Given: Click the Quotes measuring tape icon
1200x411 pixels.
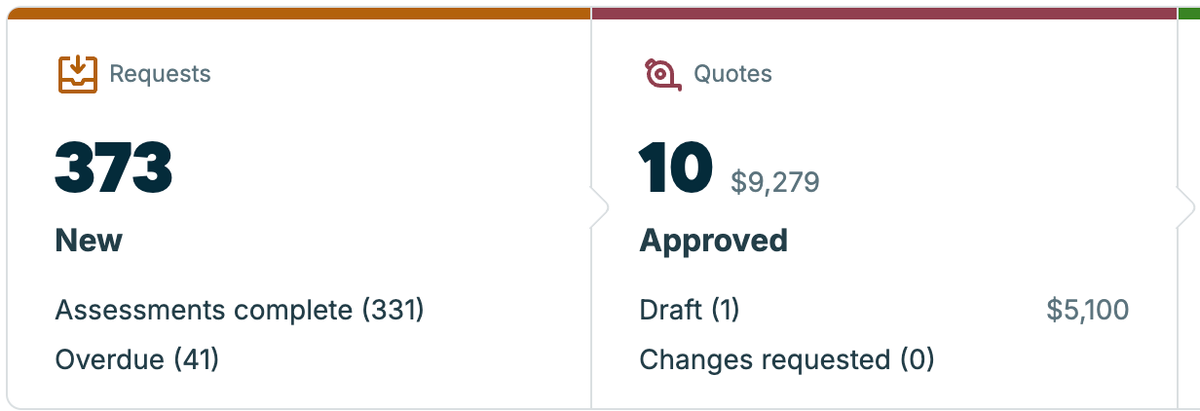Looking at the screenshot, I should coord(661,74).
